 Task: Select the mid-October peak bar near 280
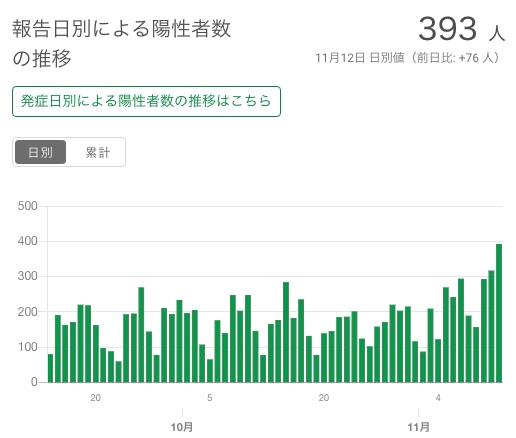[x=286, y=332]
